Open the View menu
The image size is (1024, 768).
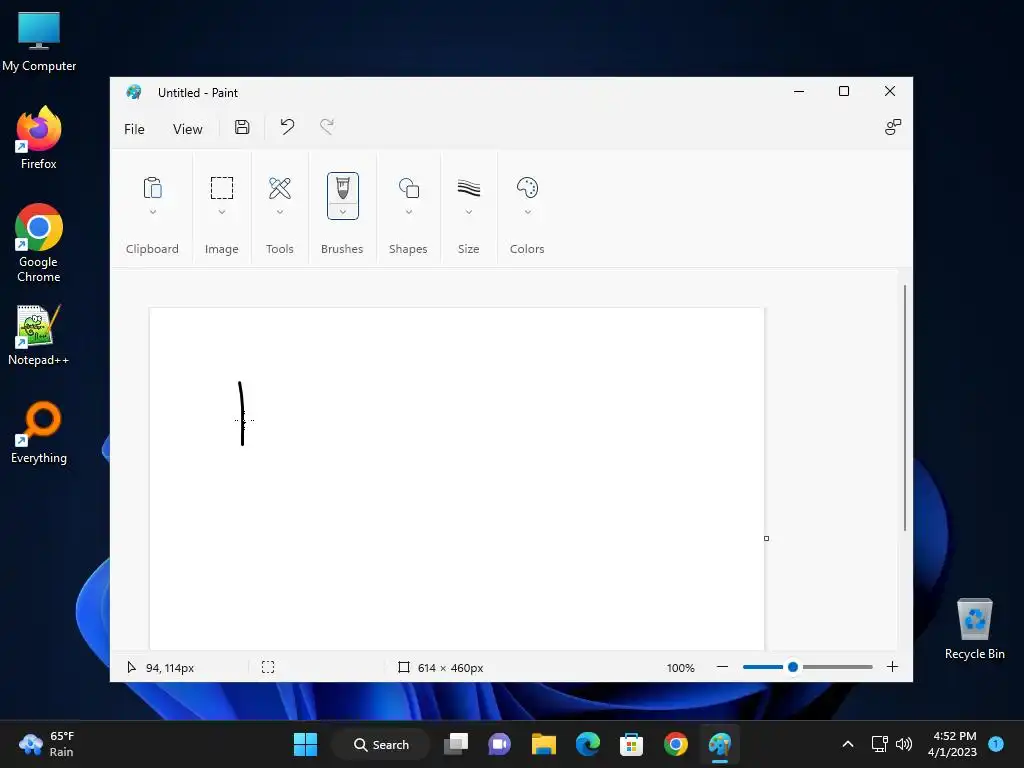tap(187, 129)
